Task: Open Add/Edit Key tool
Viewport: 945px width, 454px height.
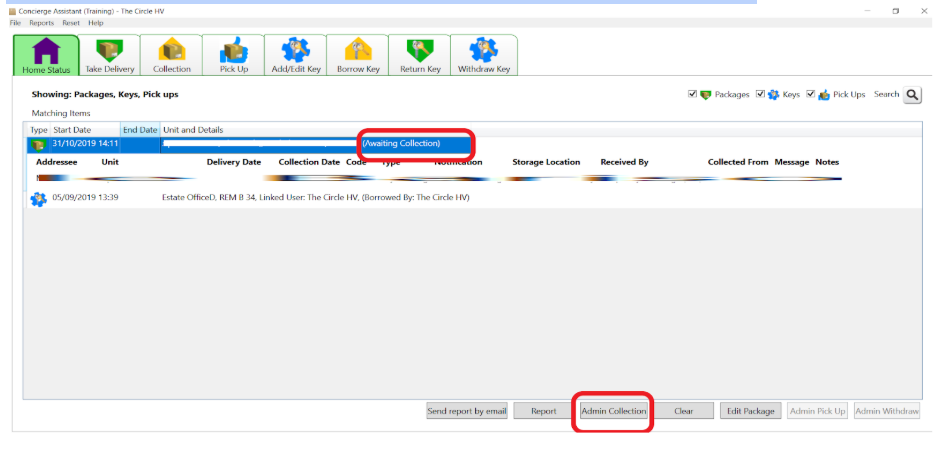Action: point(295,55)
